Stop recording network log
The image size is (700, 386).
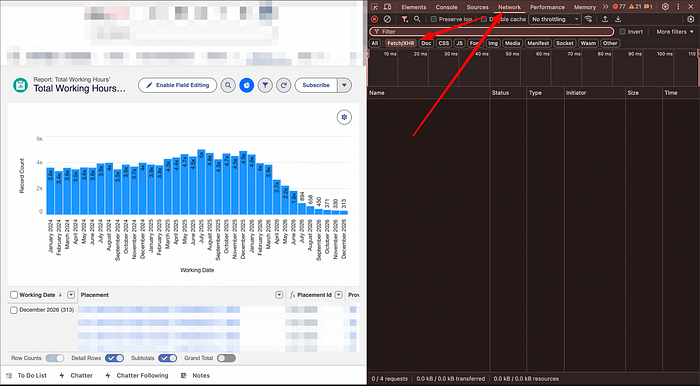(375, 19)
